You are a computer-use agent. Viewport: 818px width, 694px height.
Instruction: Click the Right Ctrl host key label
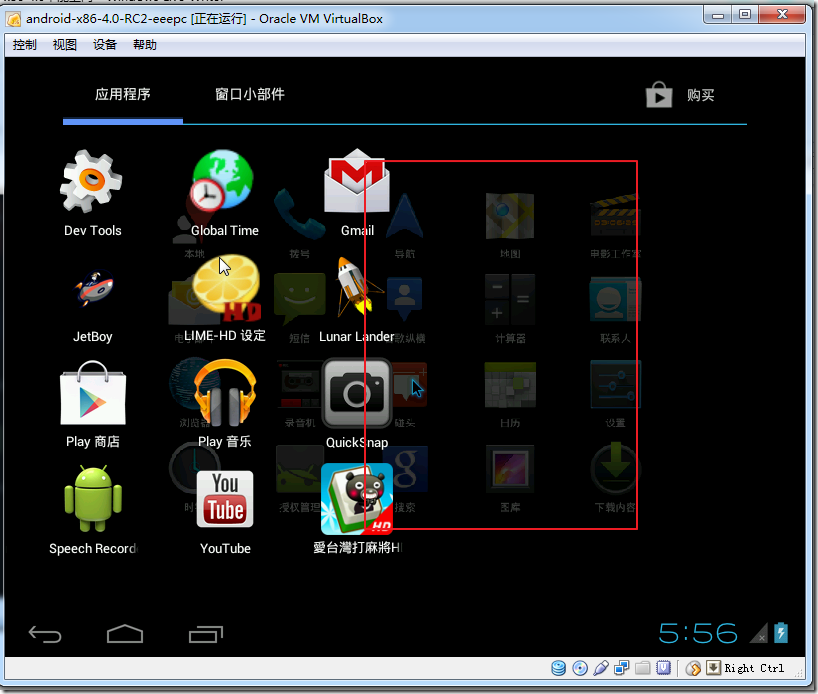754,668
